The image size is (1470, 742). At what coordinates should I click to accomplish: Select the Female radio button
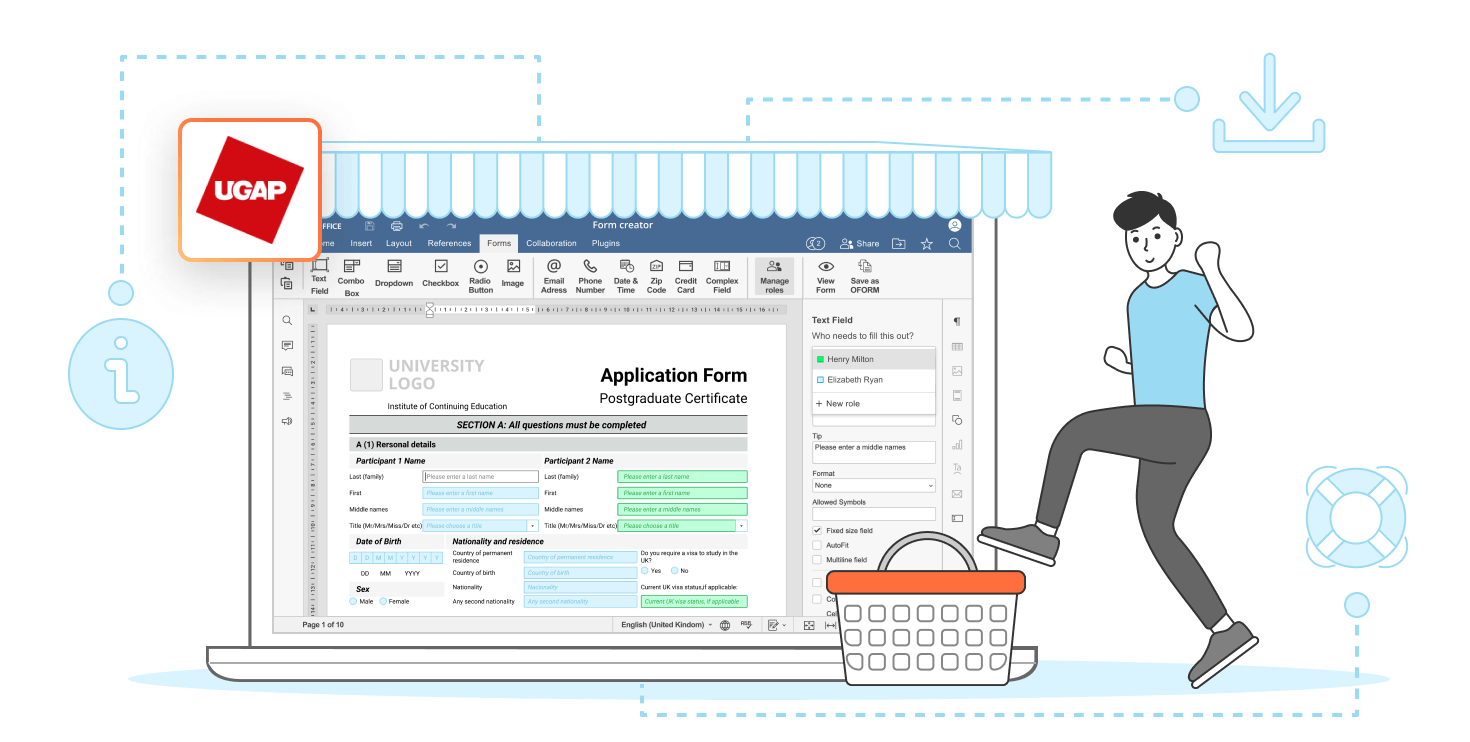point(382,601)
